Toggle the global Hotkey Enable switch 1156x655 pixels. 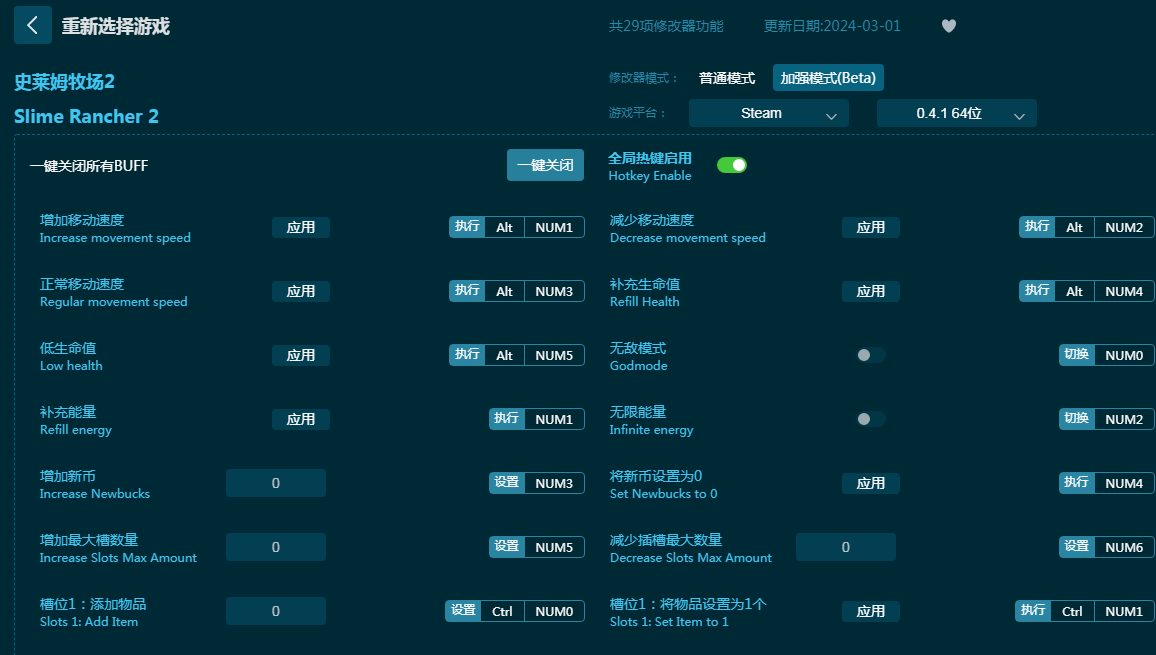[732, 165]
